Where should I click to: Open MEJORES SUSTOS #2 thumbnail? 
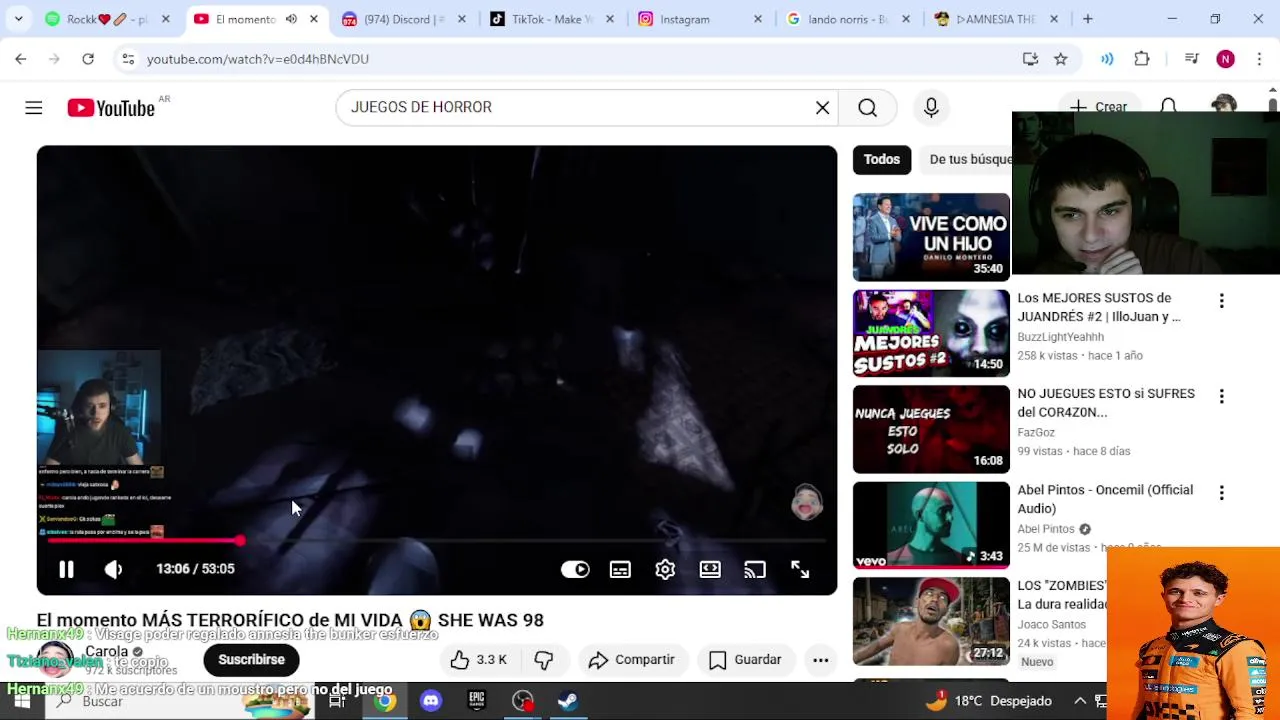(x=931, y=333)
